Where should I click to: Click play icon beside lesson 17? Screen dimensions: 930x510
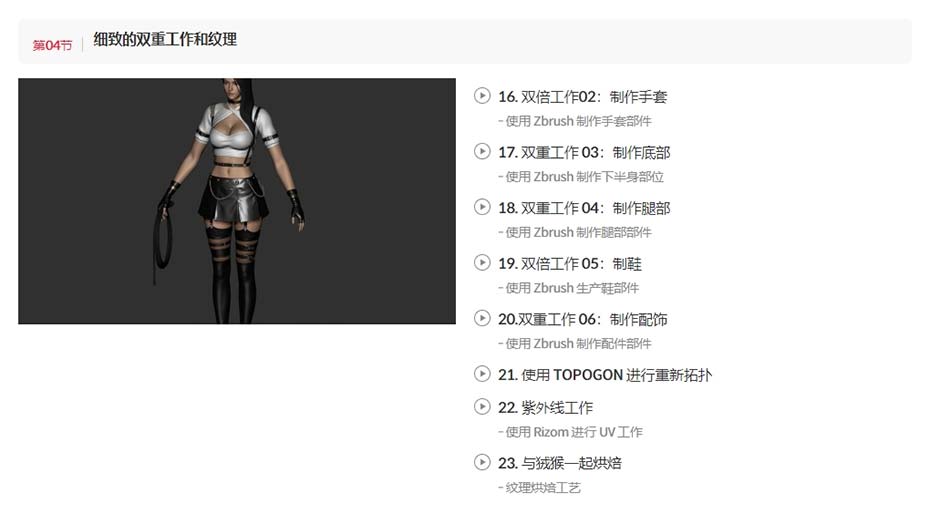482,151
